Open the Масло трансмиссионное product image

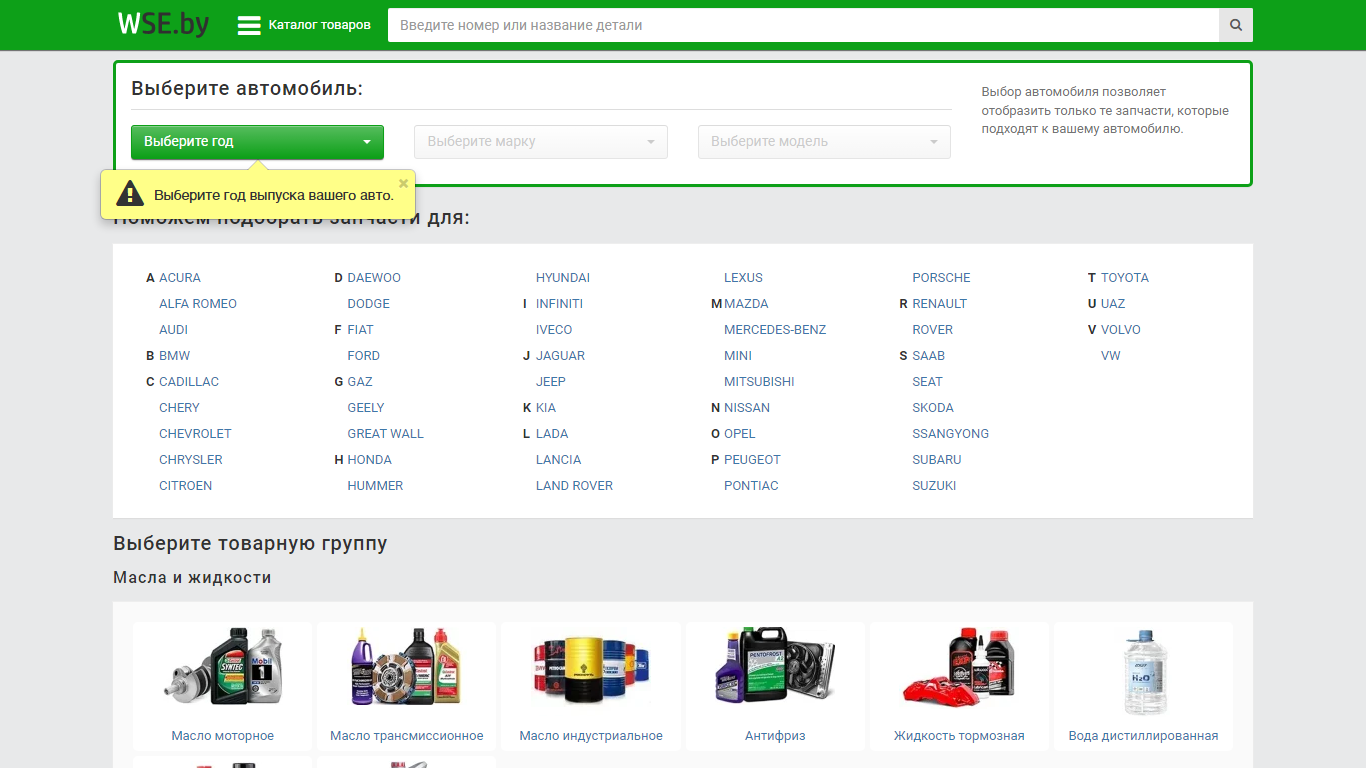pos(407,667)
